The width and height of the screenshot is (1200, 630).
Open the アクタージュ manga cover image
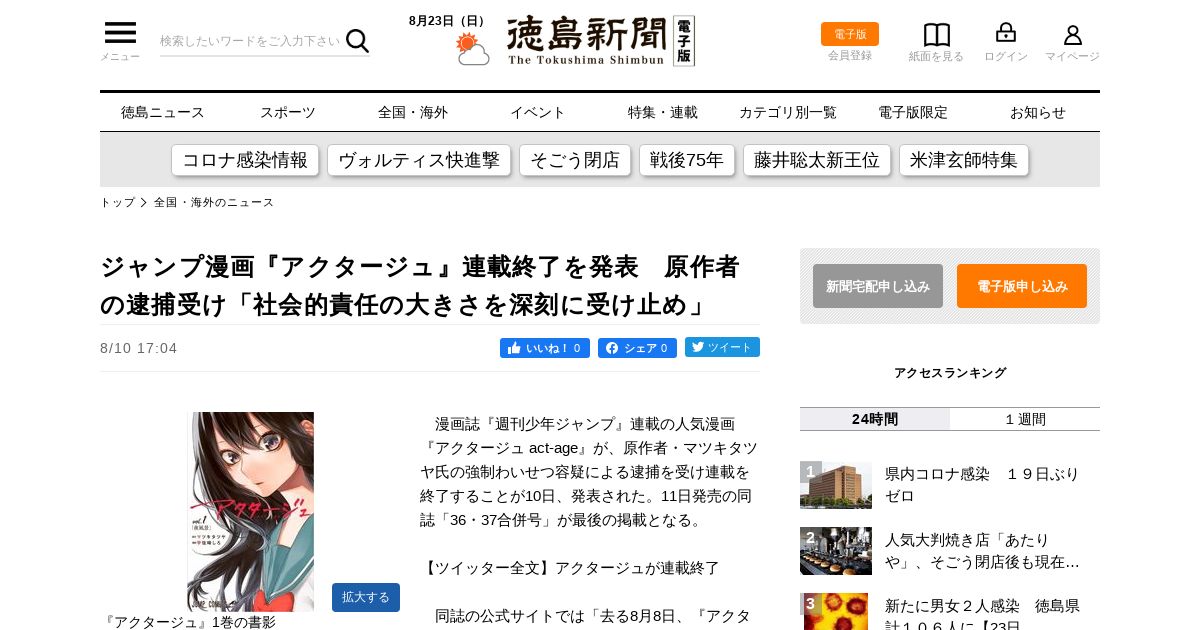click(x=250, y=511)
